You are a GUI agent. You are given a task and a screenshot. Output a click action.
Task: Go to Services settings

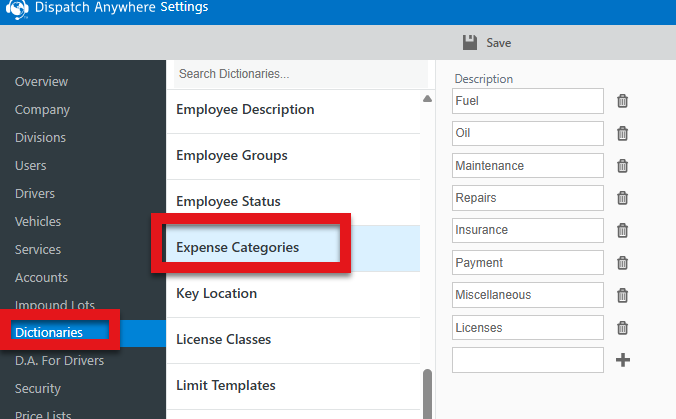point(38,250)
